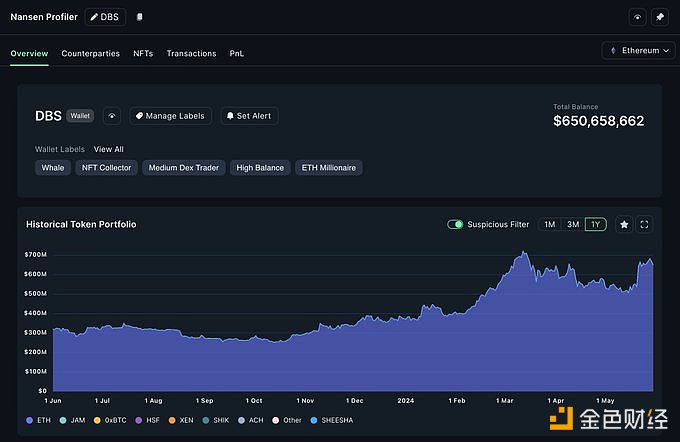Select the Whale label chip
The image size is (680, 442).
point(52,168)
